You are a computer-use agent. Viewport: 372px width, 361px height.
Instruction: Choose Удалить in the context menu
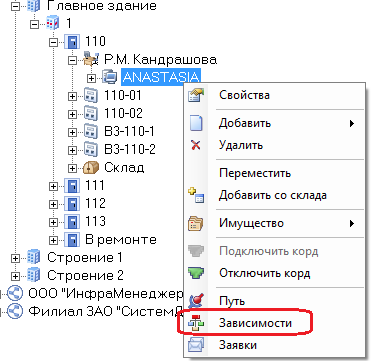274,145
